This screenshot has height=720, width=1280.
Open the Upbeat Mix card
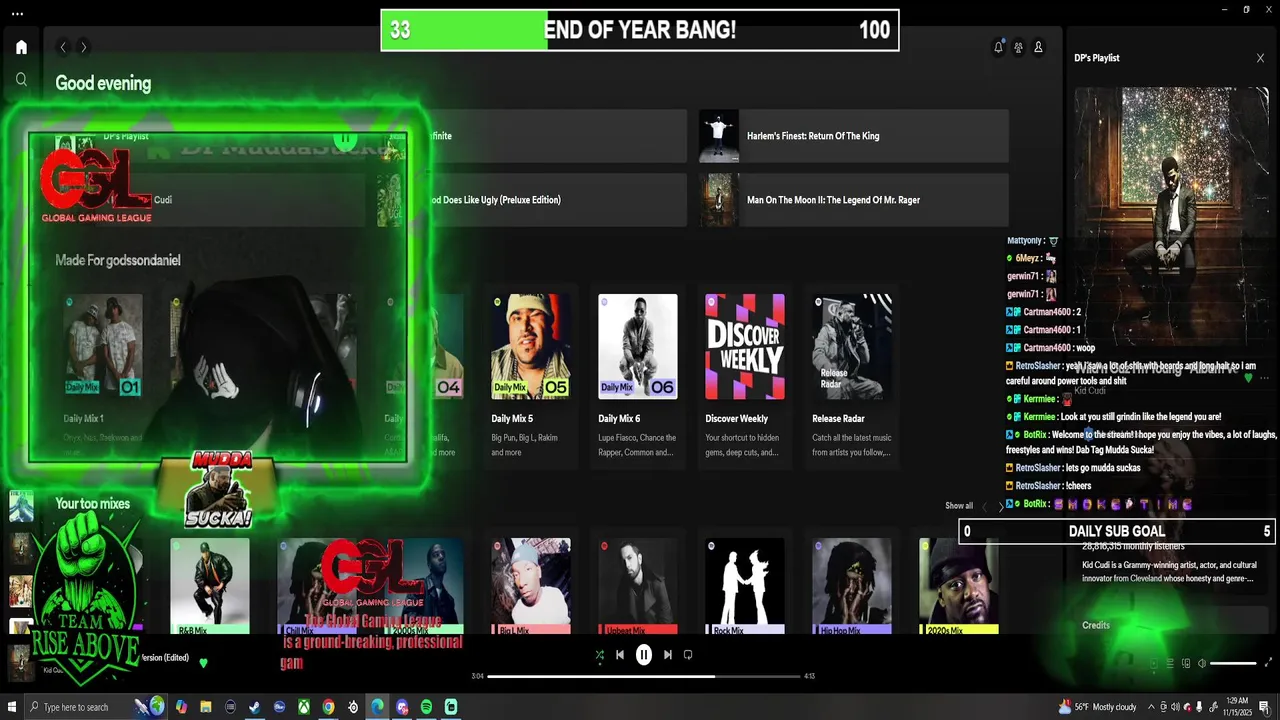638,586
